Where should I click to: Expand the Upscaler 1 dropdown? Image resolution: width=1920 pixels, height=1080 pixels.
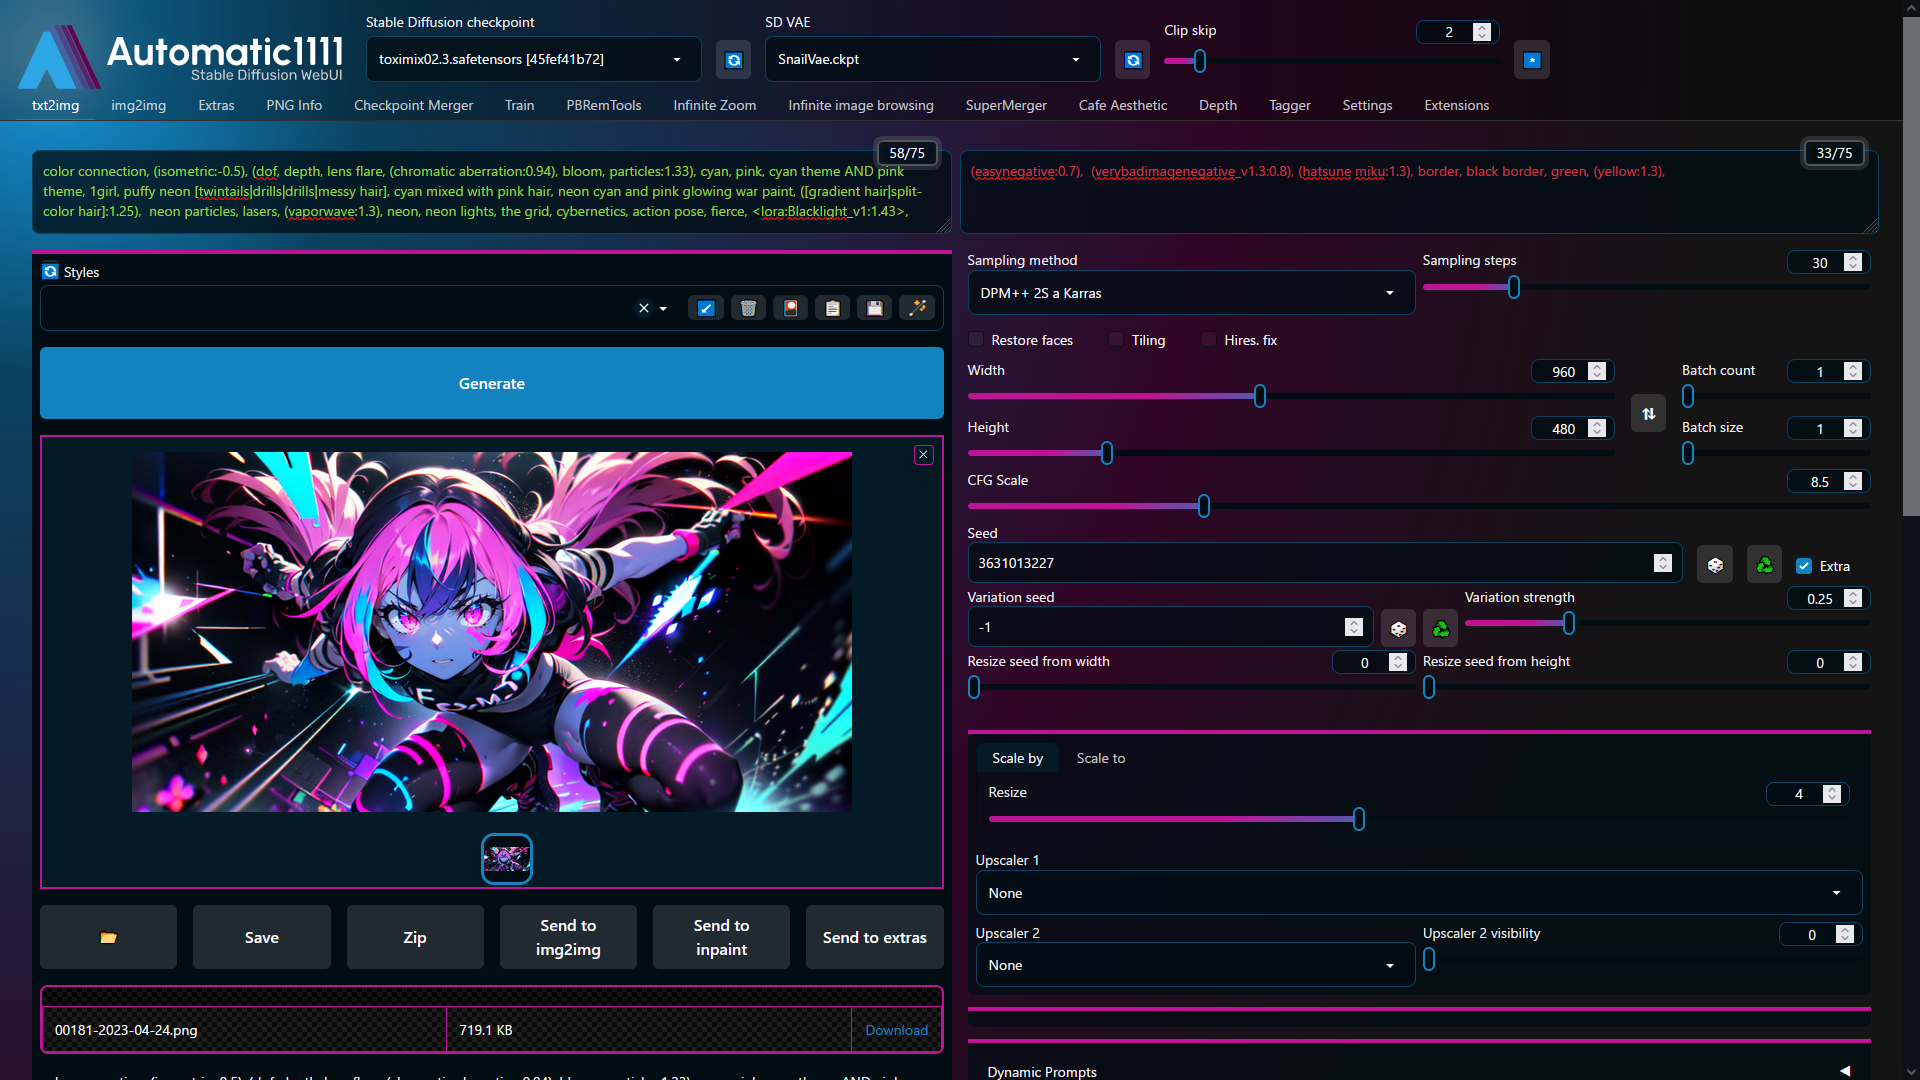point(1418,893)
